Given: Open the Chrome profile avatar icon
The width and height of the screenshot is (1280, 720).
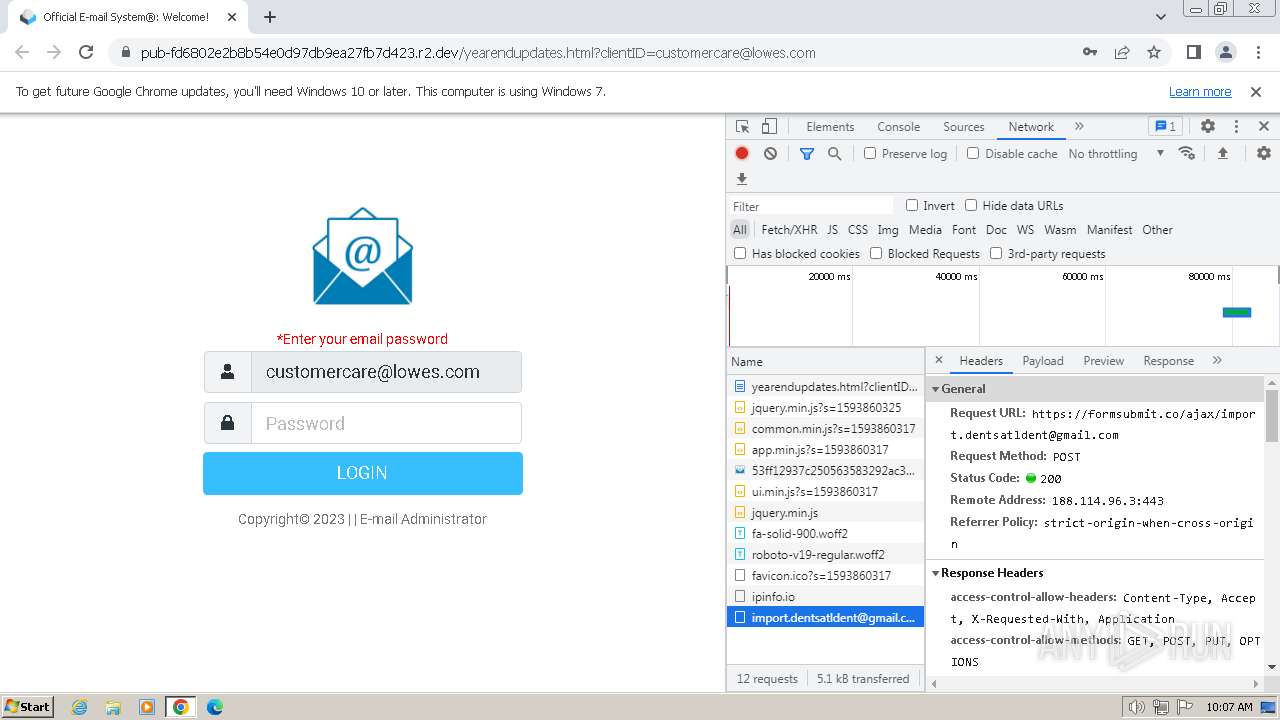Looking at the screenshot, I should click(1225, 52).
